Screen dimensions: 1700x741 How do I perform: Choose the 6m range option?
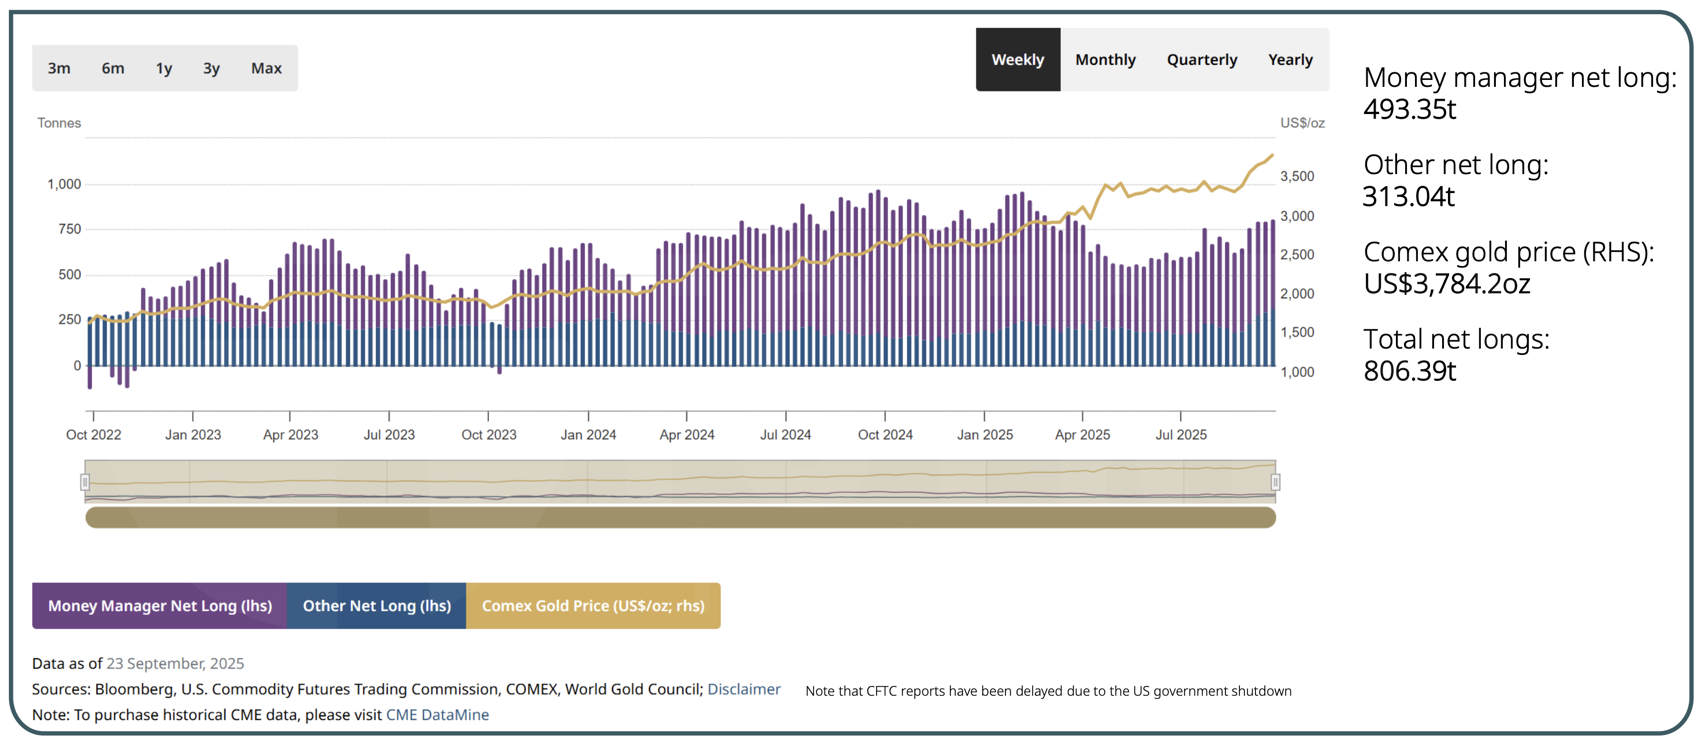113,68
